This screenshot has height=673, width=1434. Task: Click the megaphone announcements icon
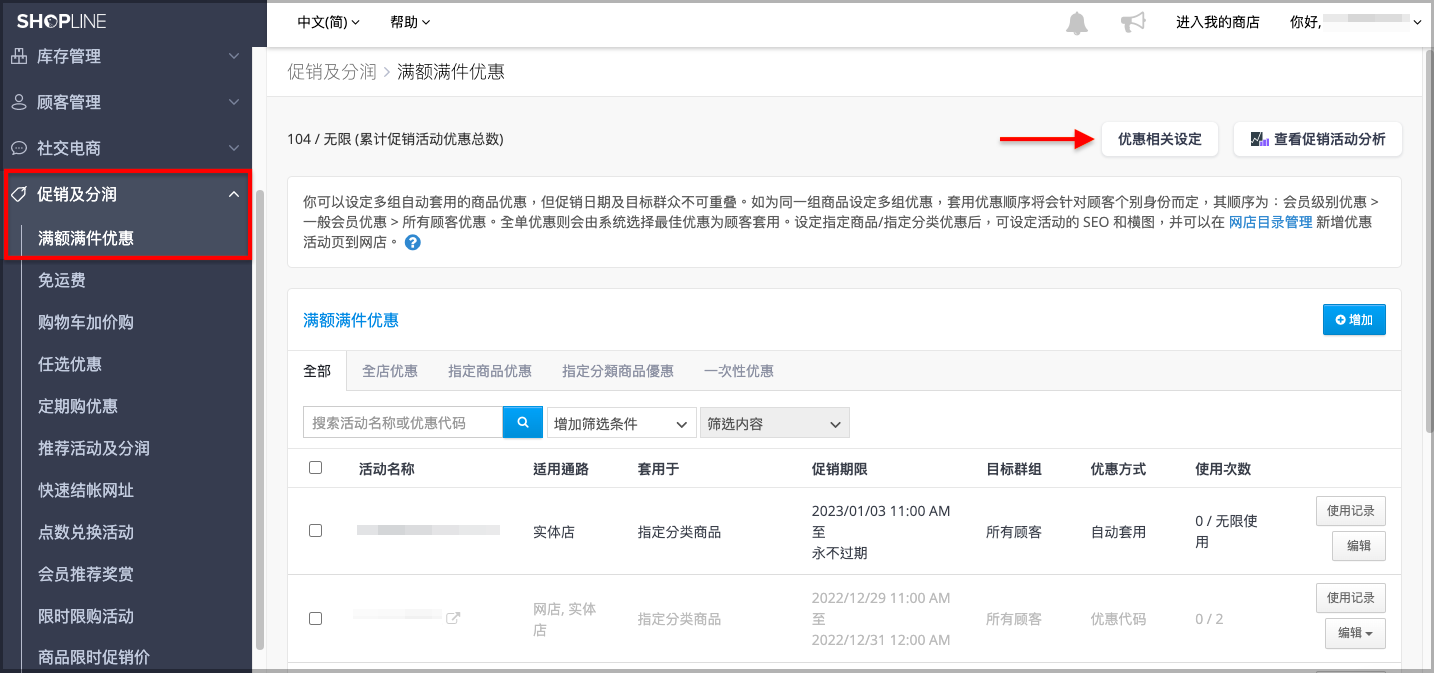[1132, 22]
